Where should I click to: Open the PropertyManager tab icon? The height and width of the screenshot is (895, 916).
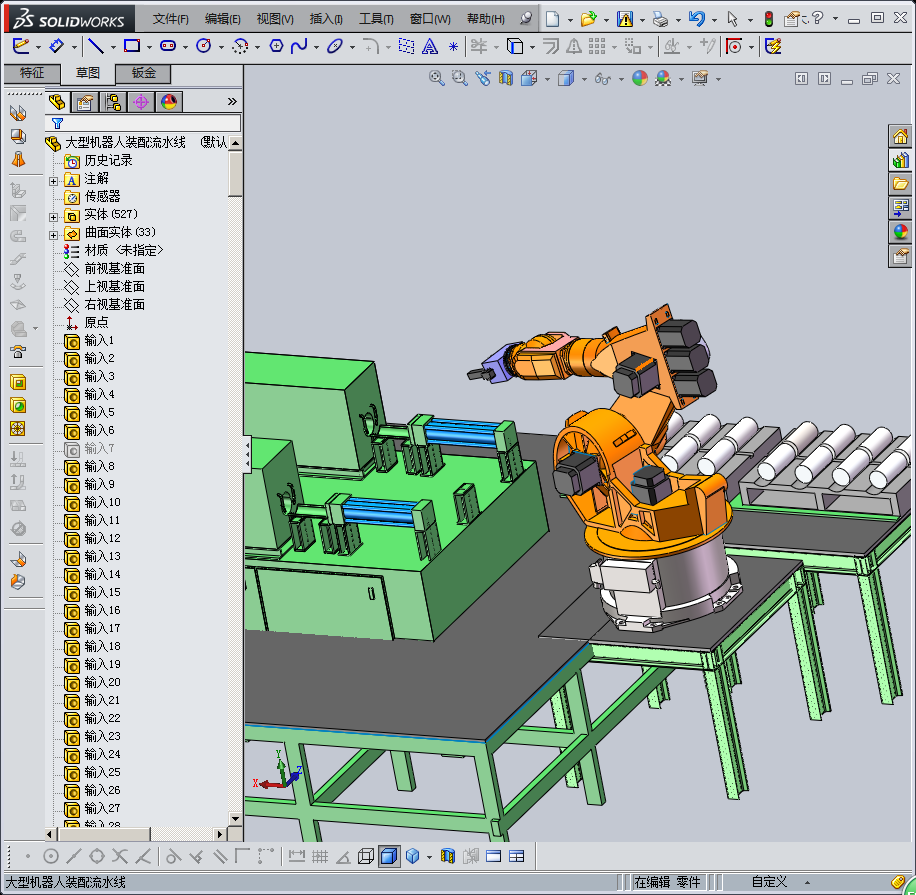coord(85,101)
